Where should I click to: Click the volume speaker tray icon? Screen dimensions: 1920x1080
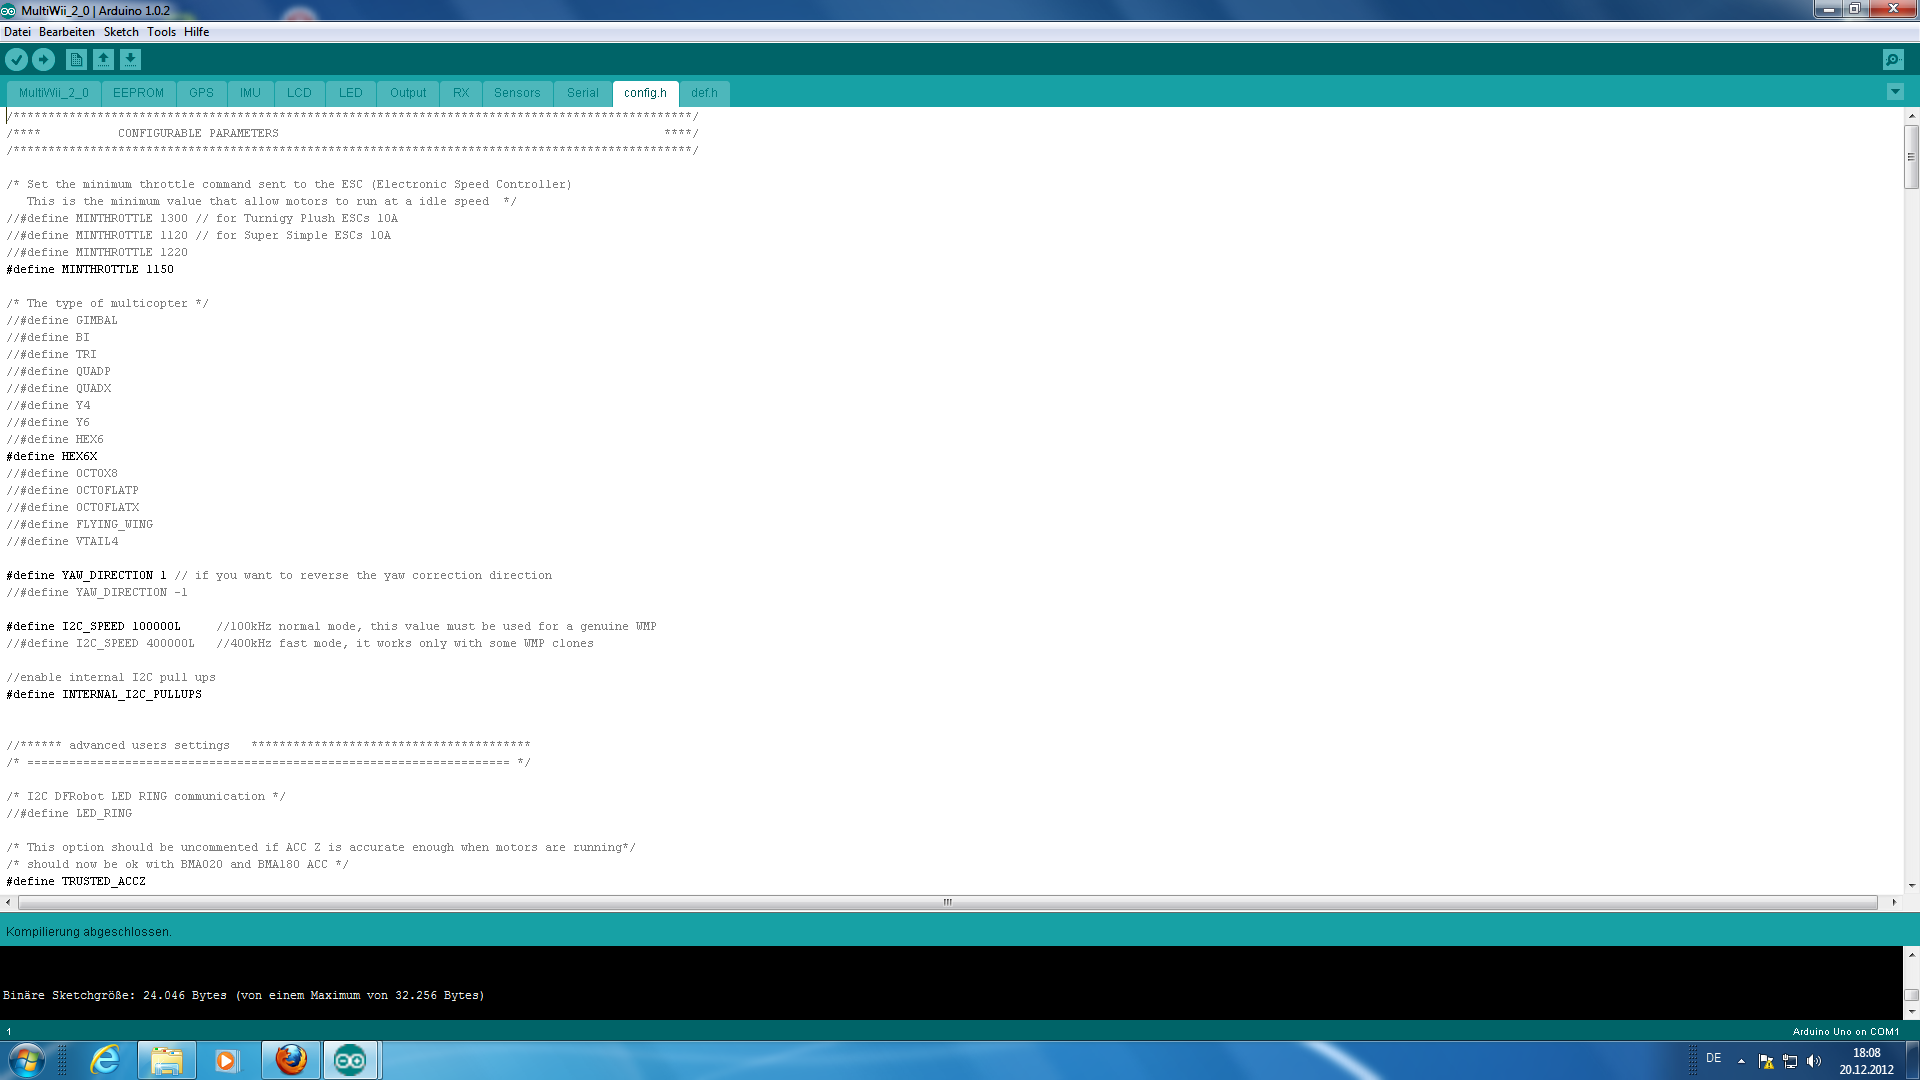(1814, 1061)
